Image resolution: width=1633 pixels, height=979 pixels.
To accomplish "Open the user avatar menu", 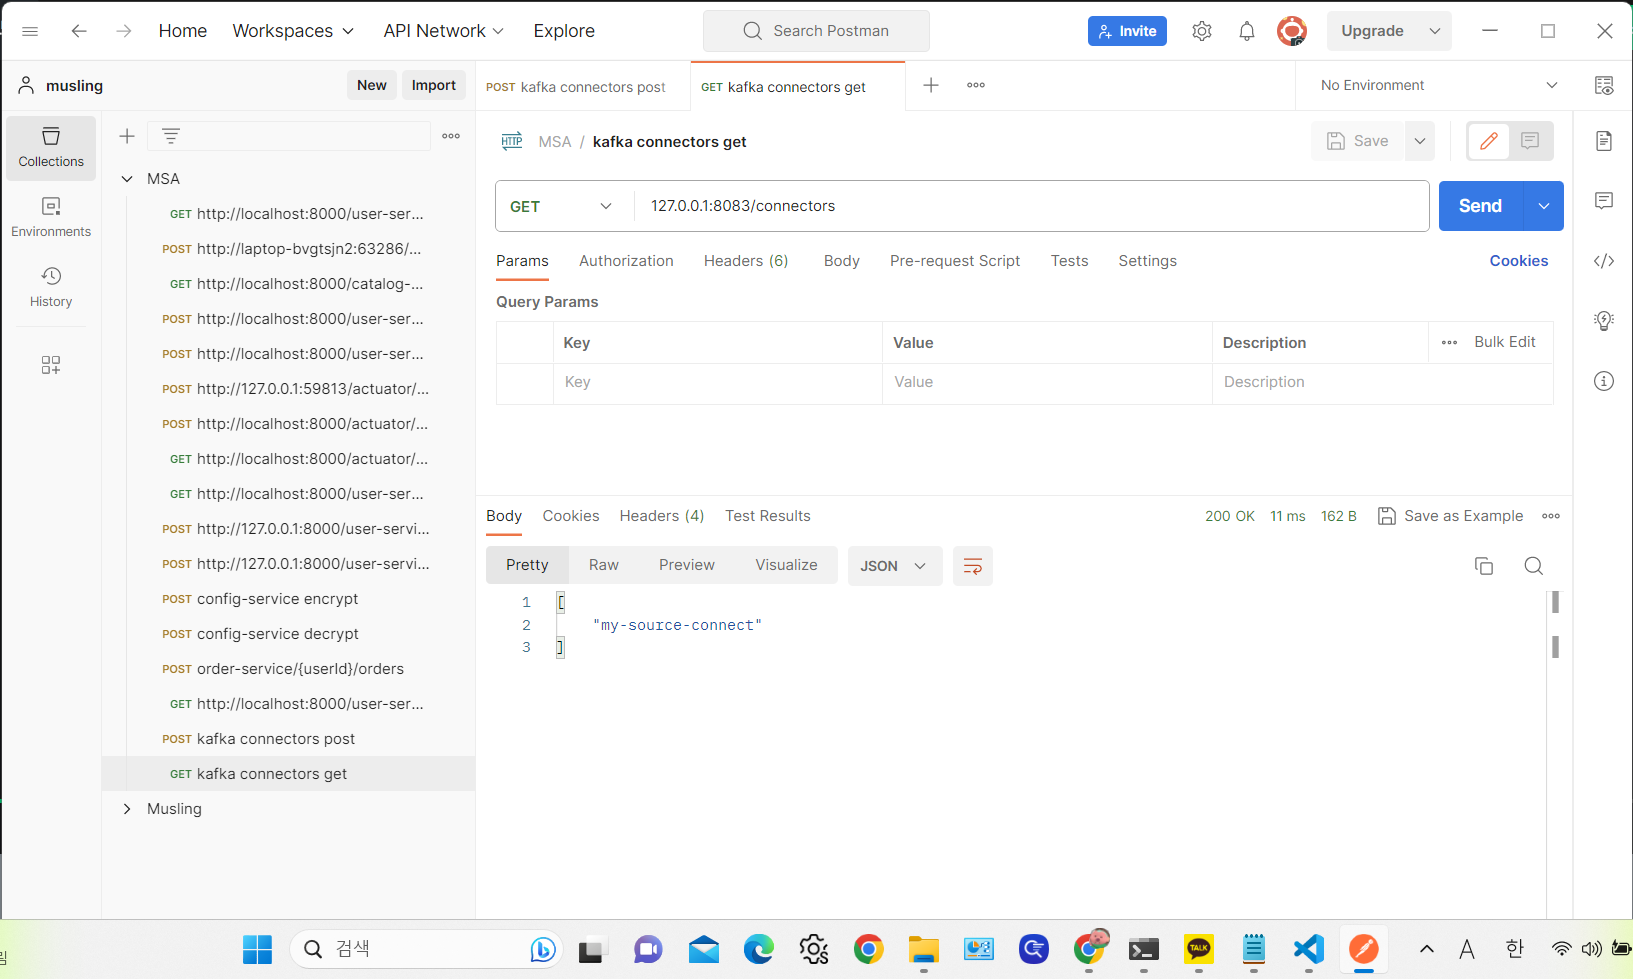I will click(x=1292, y=31).
